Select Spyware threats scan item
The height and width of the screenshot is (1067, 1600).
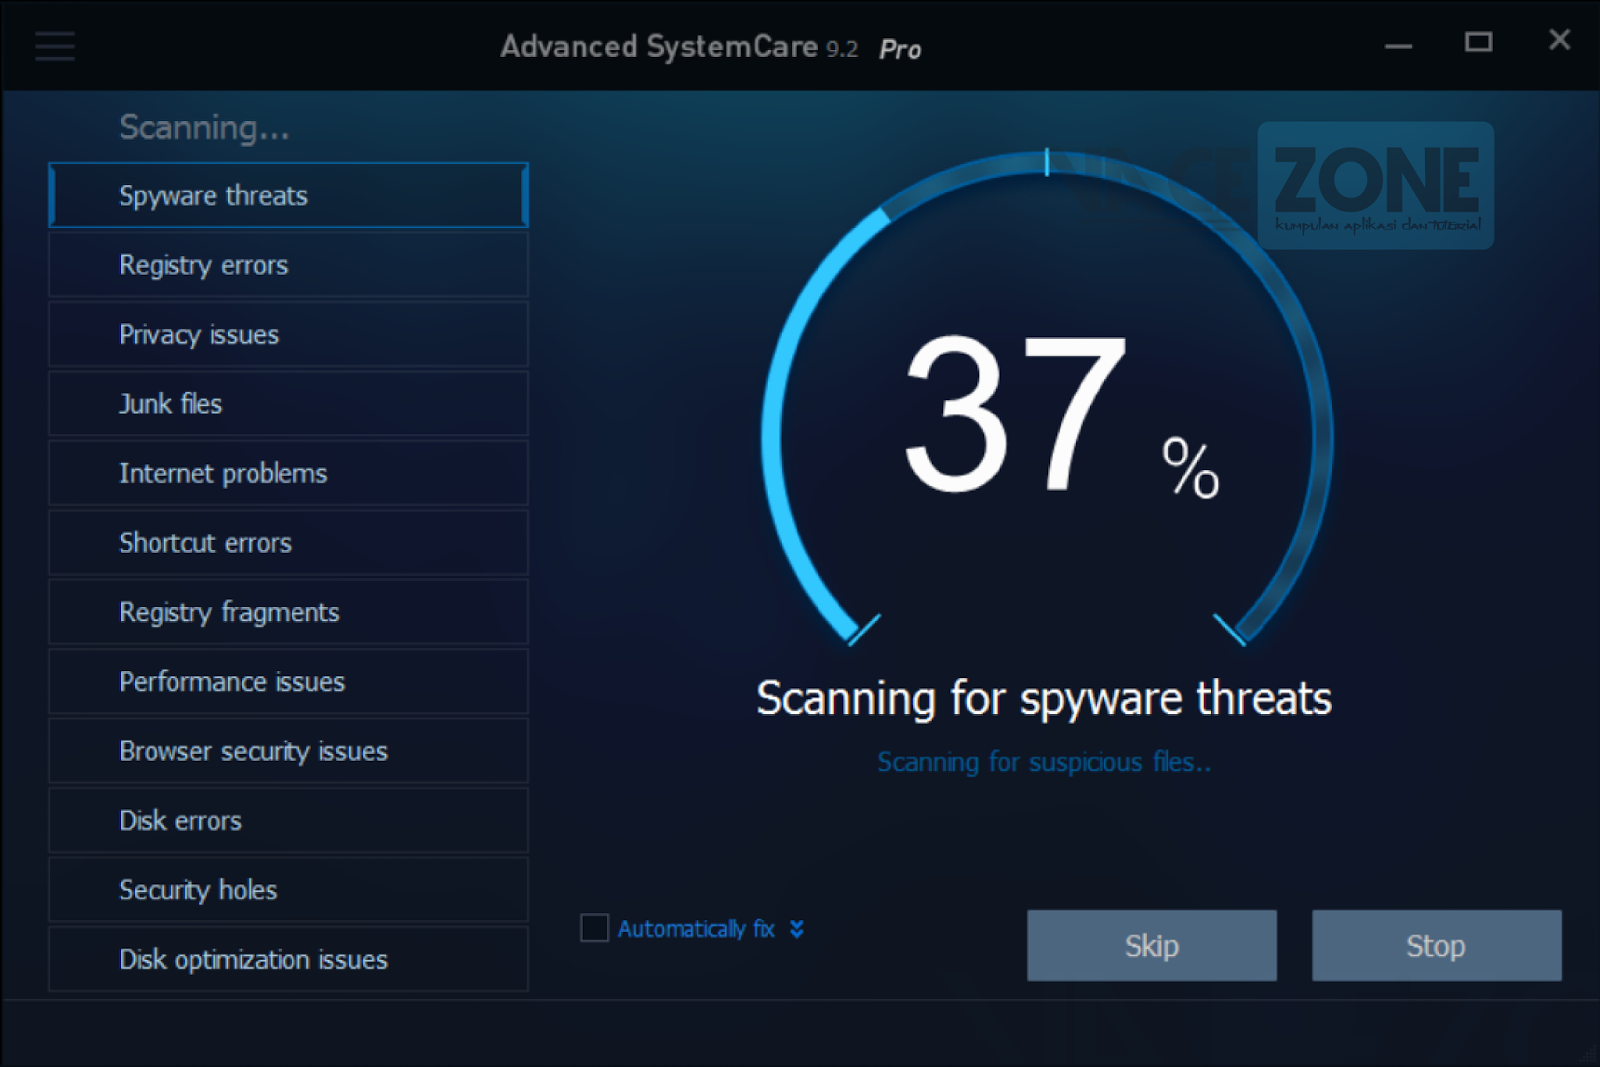click(x=288, y=195)
